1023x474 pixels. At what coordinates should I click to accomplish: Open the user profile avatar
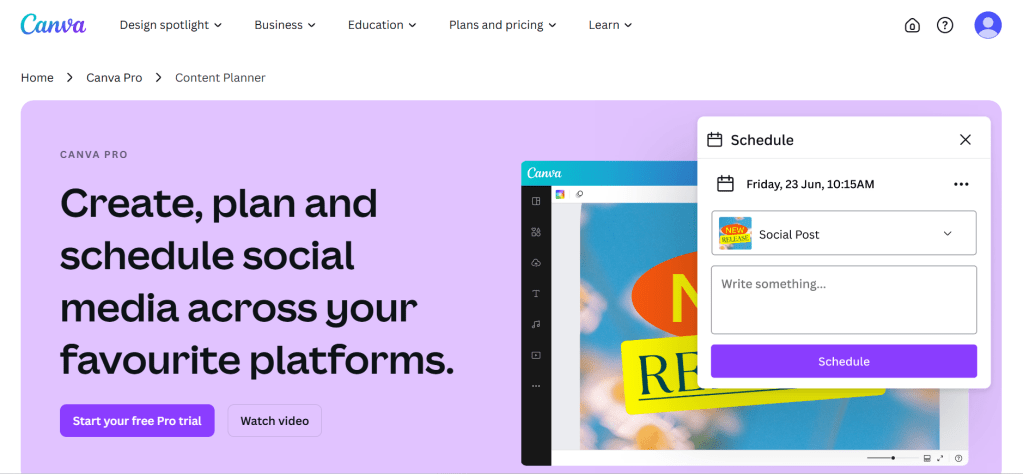pyautogui.click(x=988, y=25)
